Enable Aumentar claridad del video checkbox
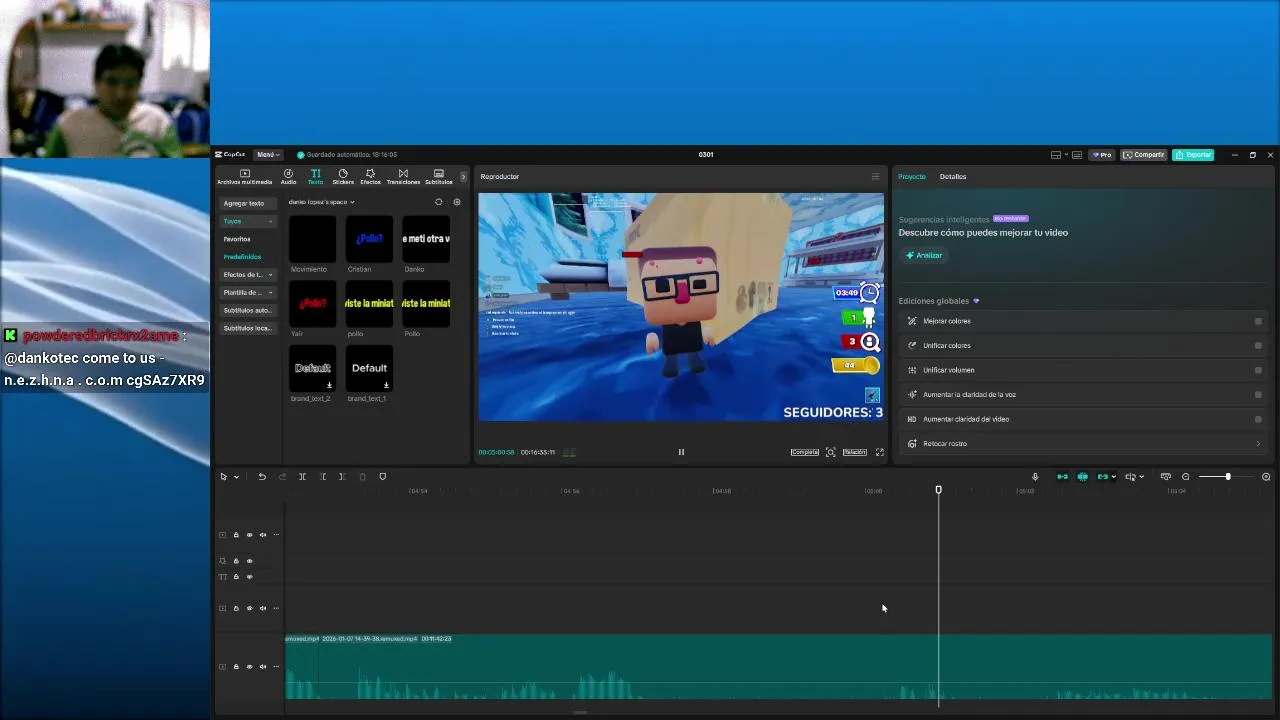1280x720 pixels. tap(1258, 419)
